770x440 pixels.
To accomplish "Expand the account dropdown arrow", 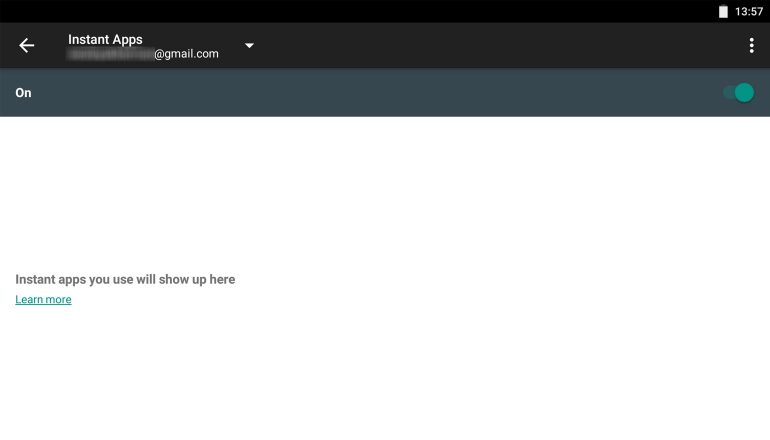I will pyautogui.click(x=249, y=45).
